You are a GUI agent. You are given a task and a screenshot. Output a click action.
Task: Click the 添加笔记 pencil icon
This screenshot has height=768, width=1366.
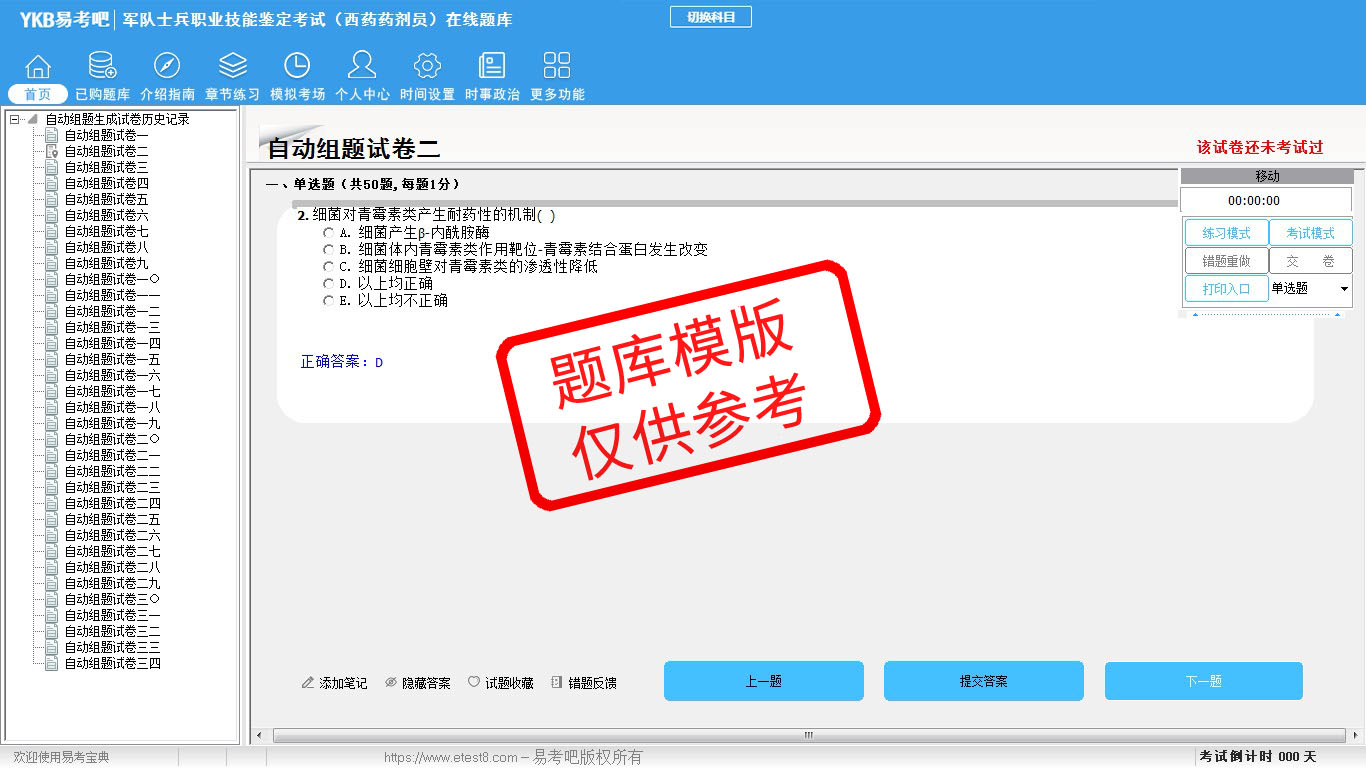[x=308, y=683]
